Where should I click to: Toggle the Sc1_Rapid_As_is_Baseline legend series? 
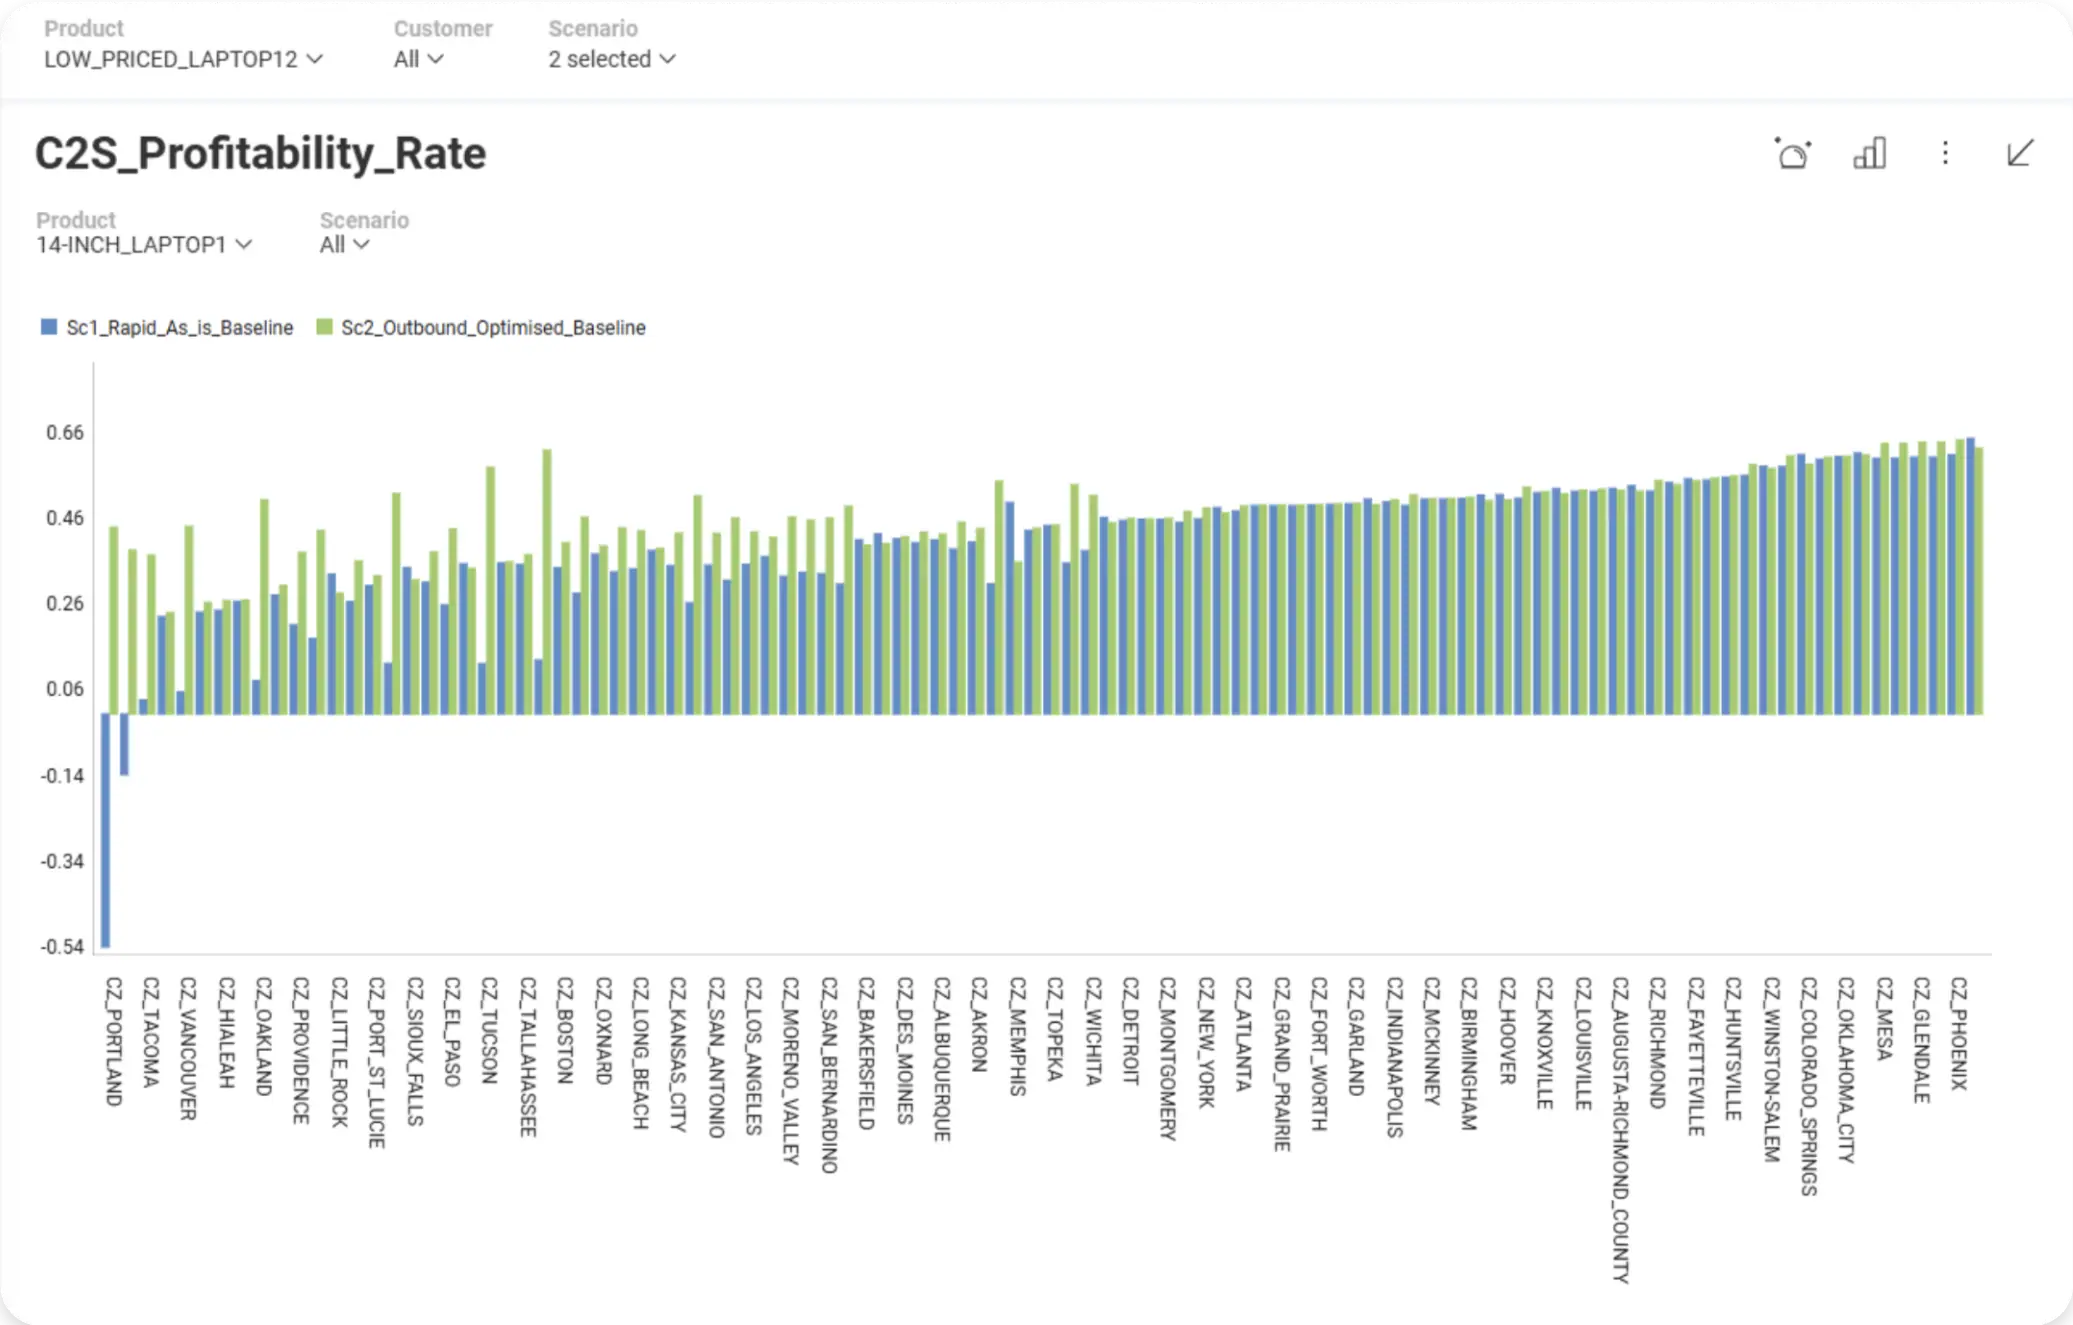point(179,328)
